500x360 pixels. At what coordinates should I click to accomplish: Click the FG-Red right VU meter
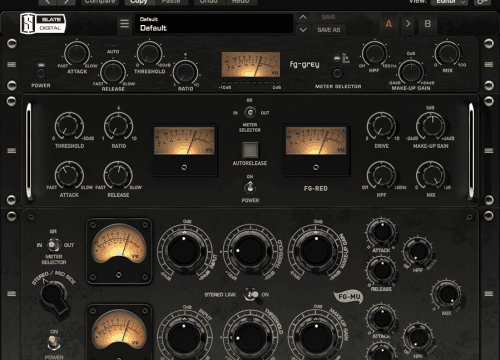[x=316, y=141]
